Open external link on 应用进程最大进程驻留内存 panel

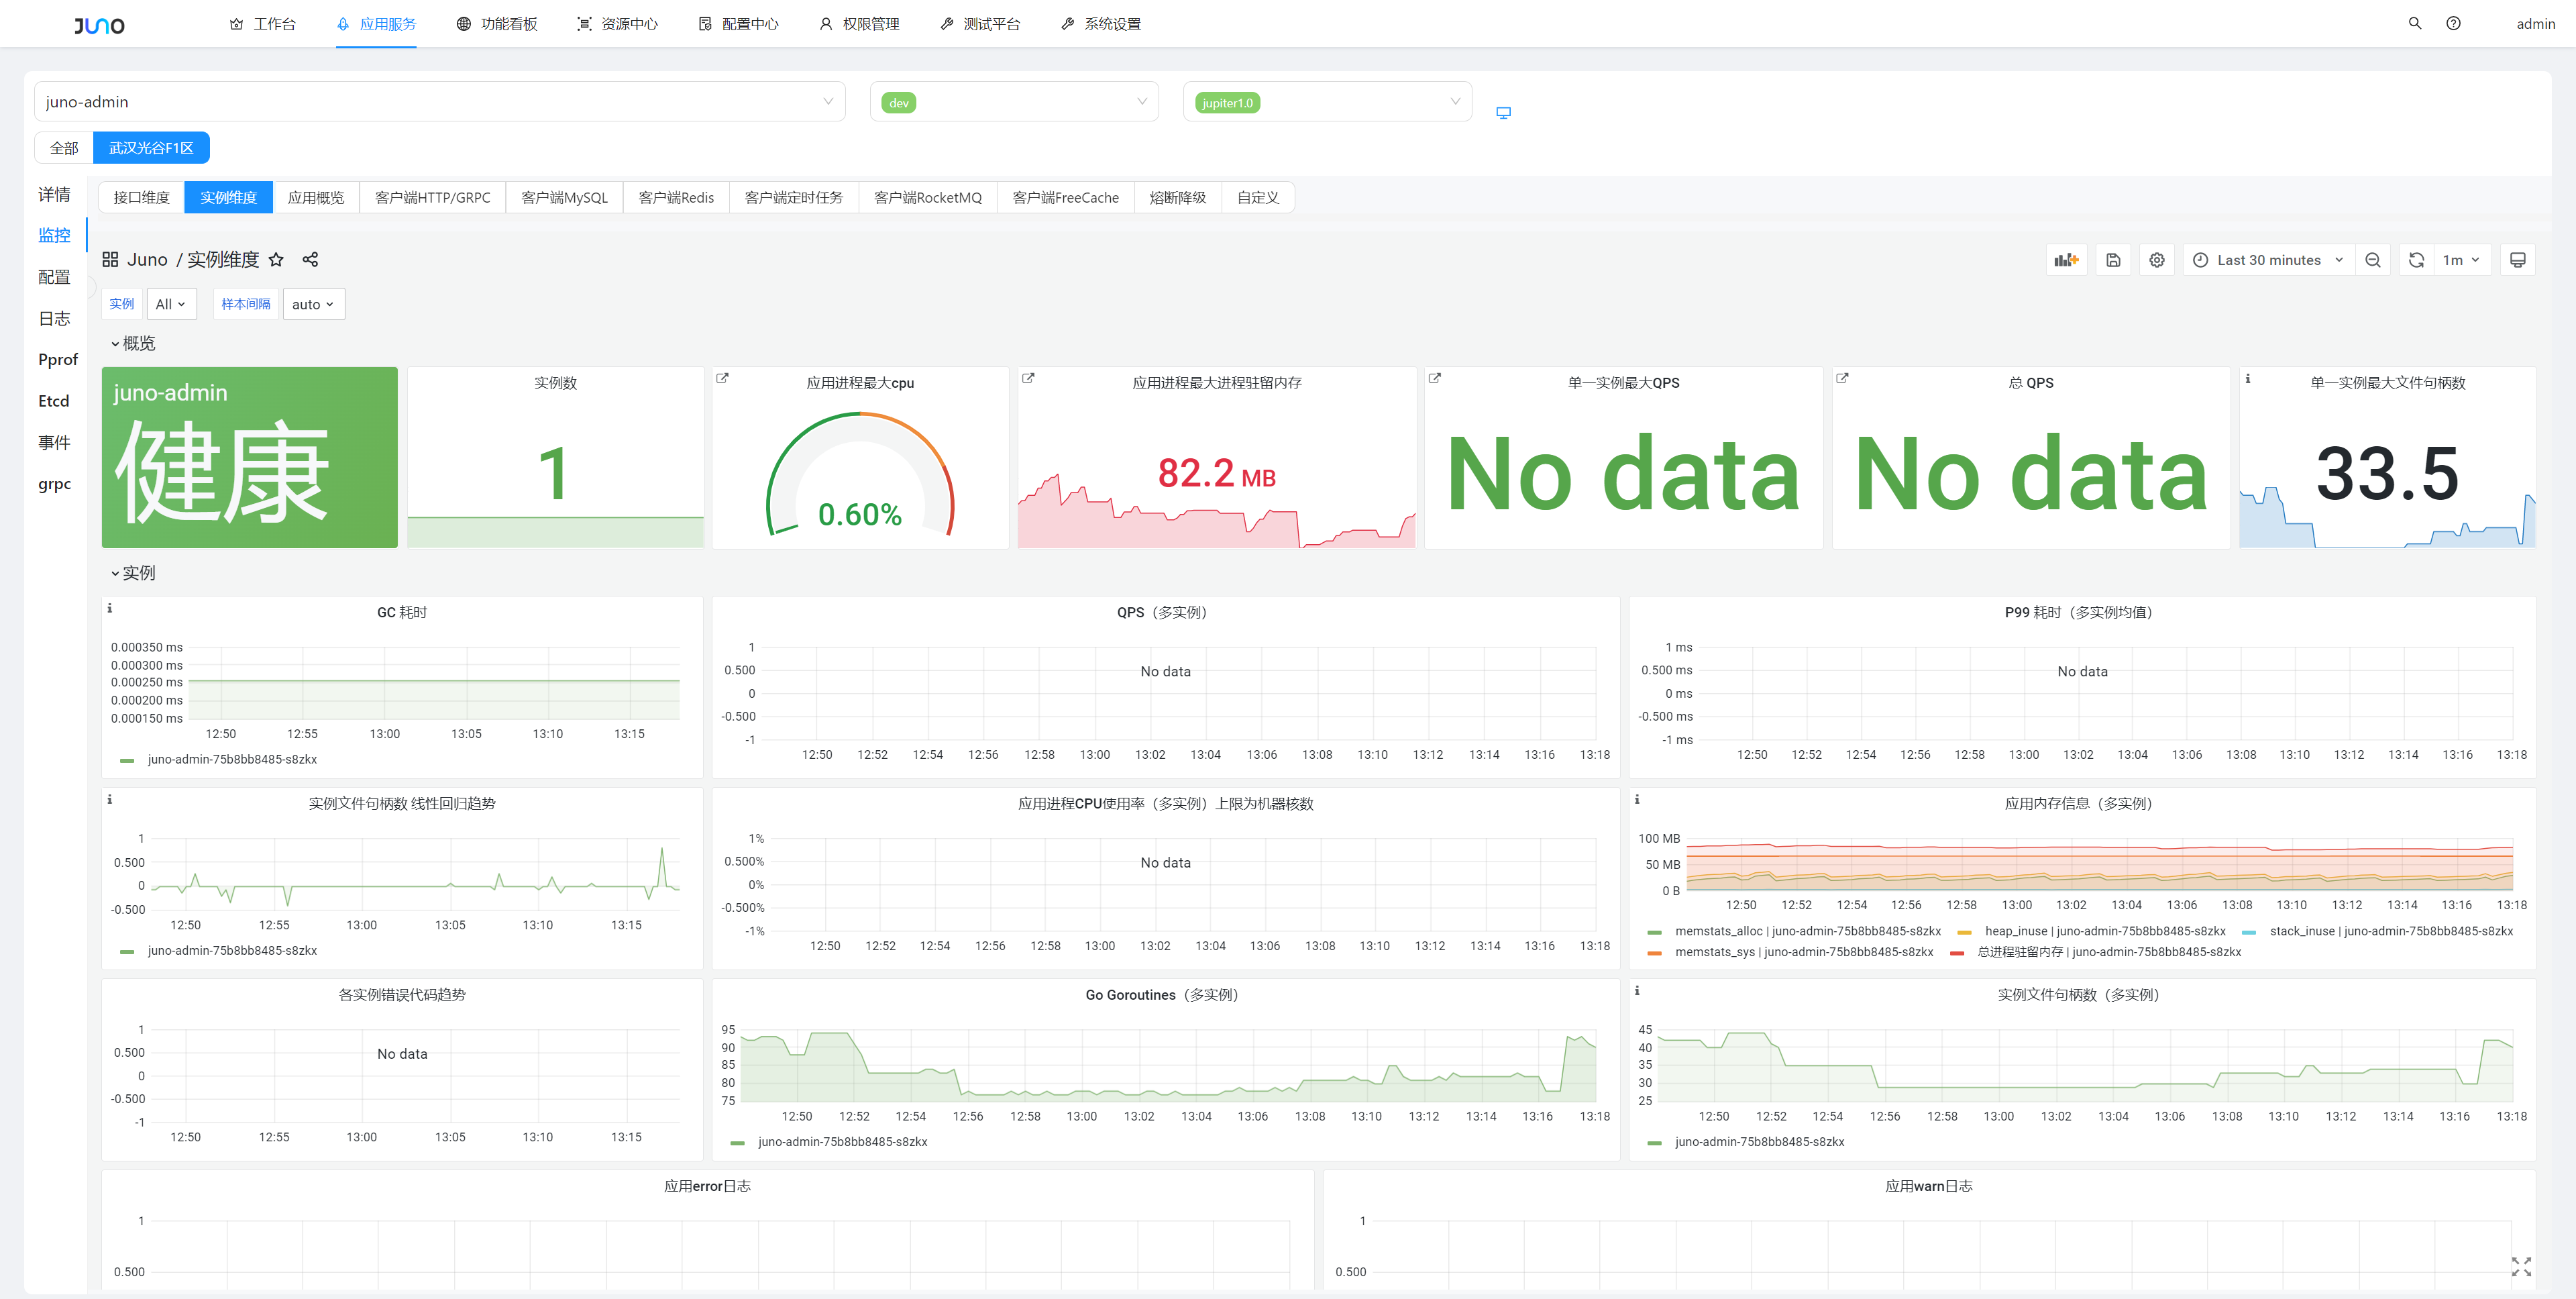point(1028,378)
